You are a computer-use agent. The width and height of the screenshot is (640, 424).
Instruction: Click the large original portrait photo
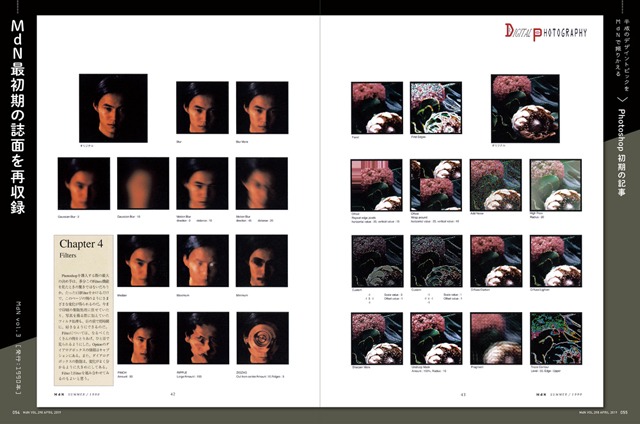[115, 107]
